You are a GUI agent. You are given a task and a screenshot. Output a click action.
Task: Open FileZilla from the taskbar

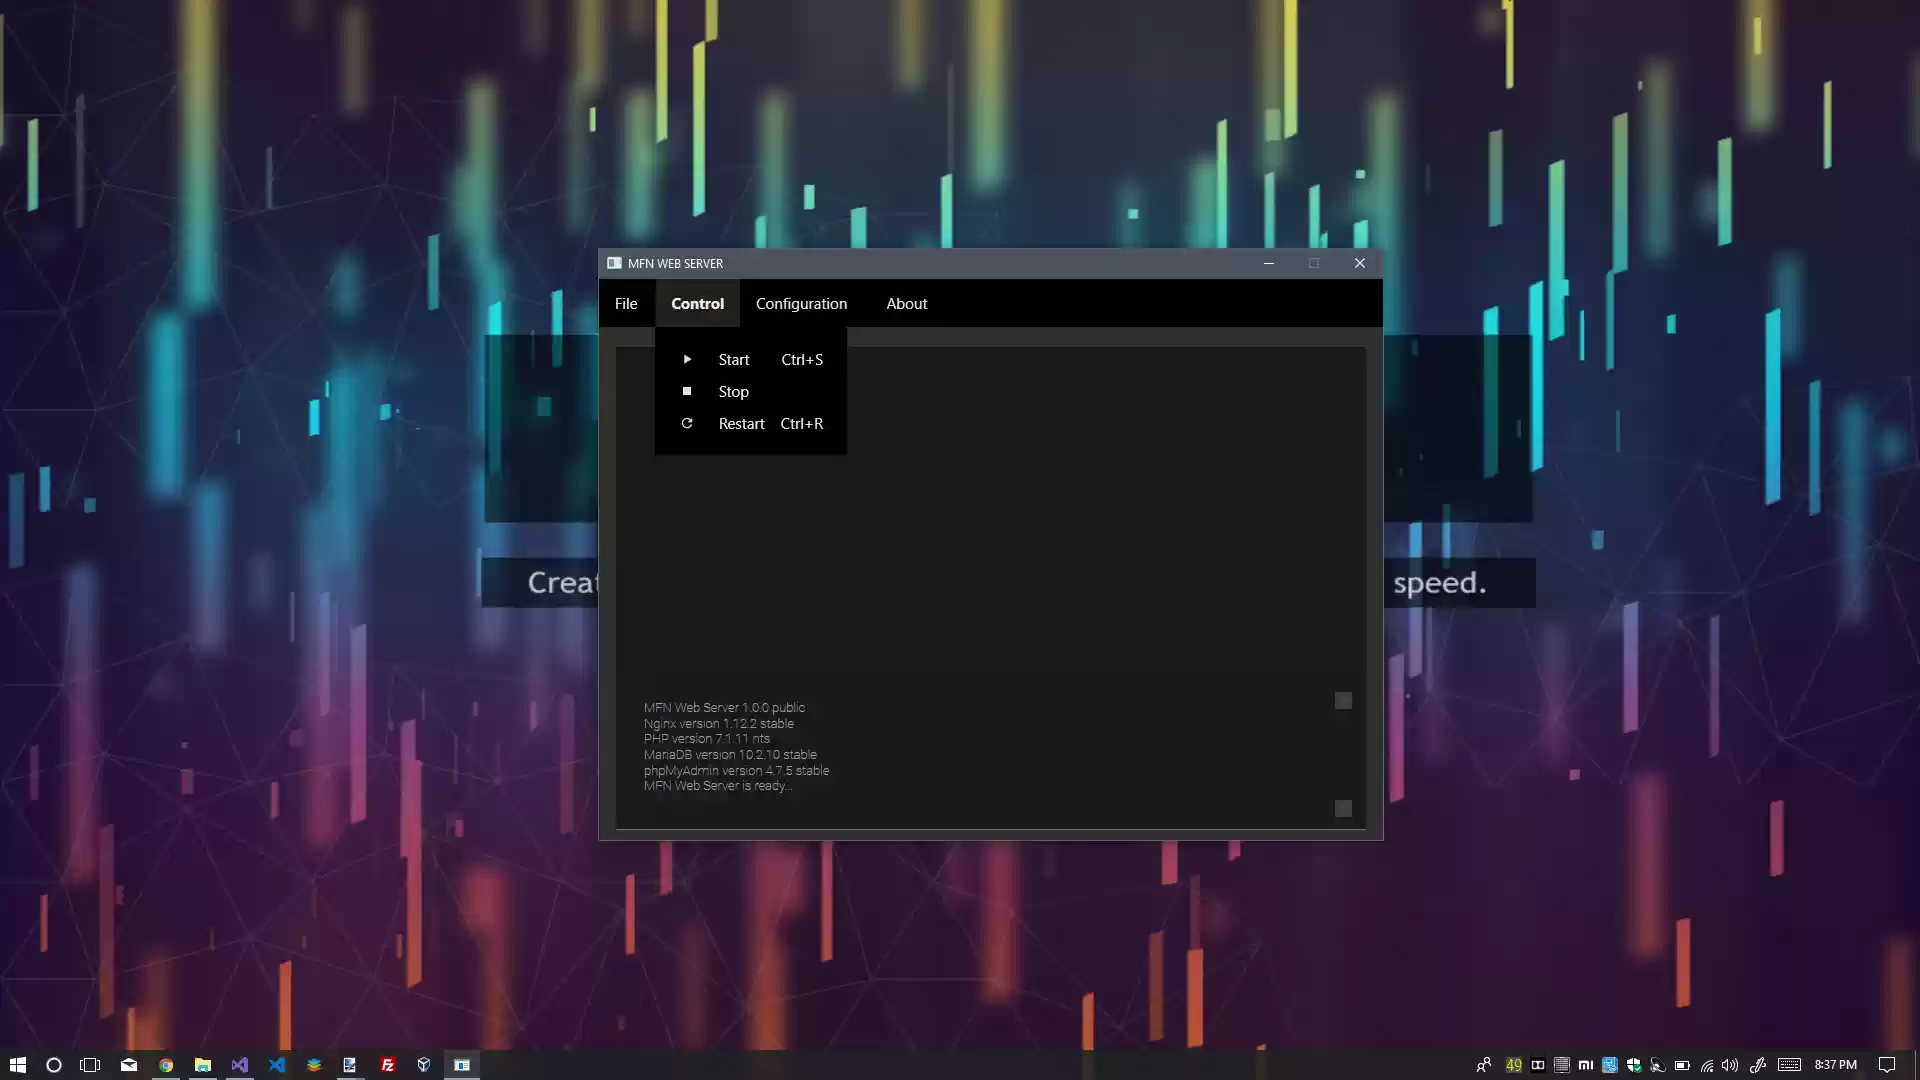[387, 1064]
